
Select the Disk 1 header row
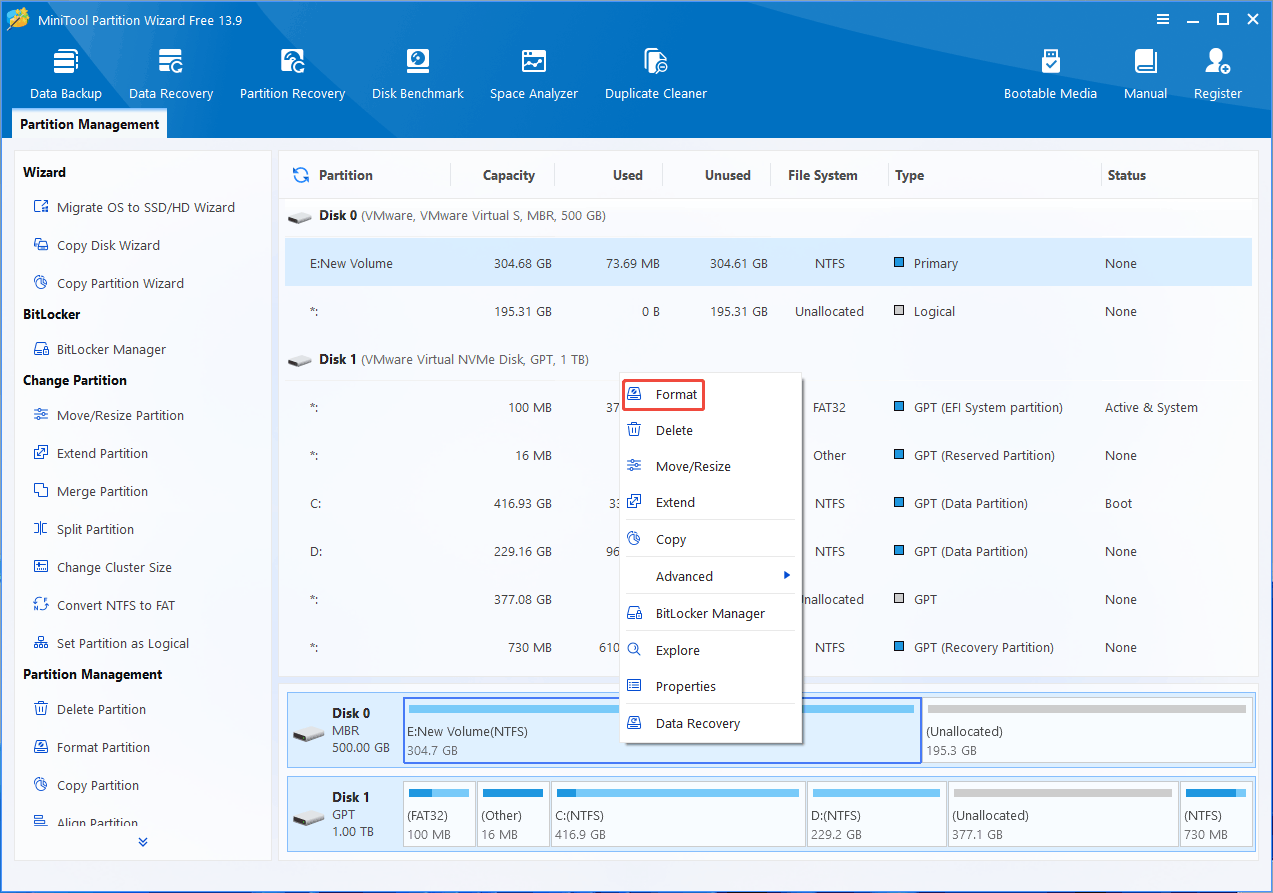coord(768,359)
